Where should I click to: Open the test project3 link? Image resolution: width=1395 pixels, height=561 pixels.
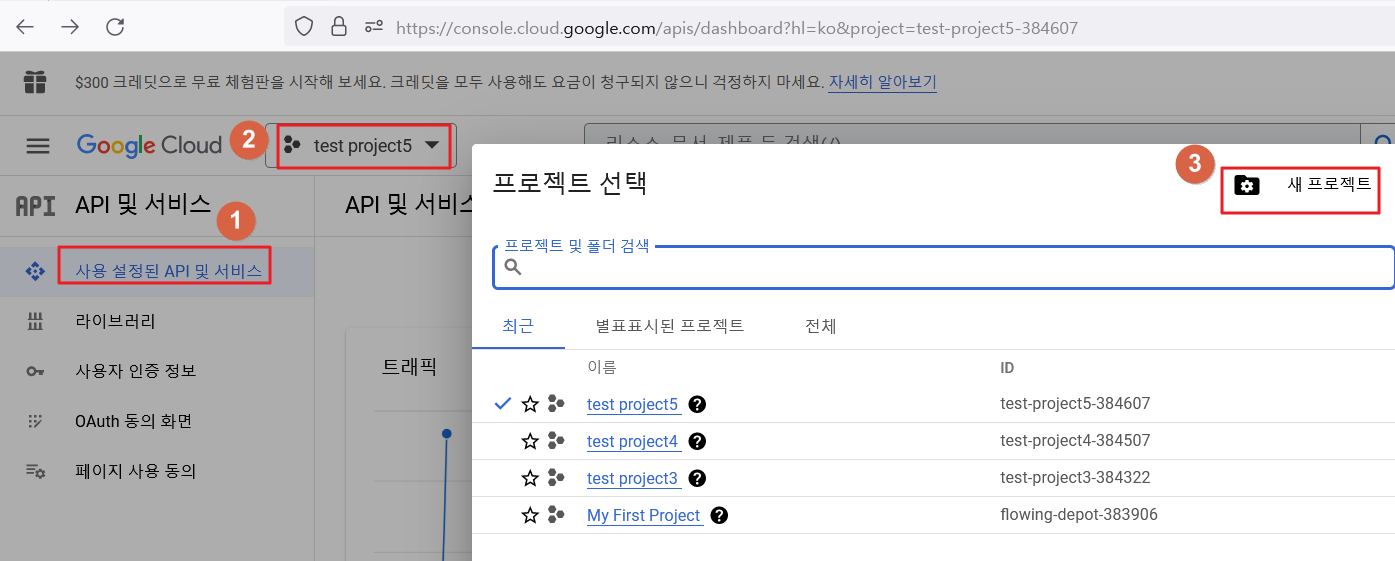(633, 478)
